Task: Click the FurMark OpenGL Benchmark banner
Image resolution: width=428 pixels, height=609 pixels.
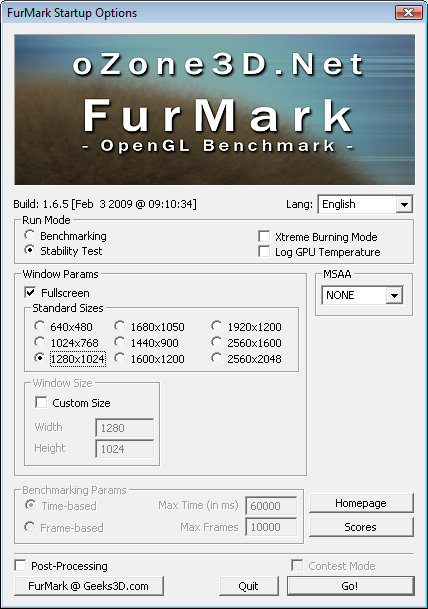Action: pos(214,110)
